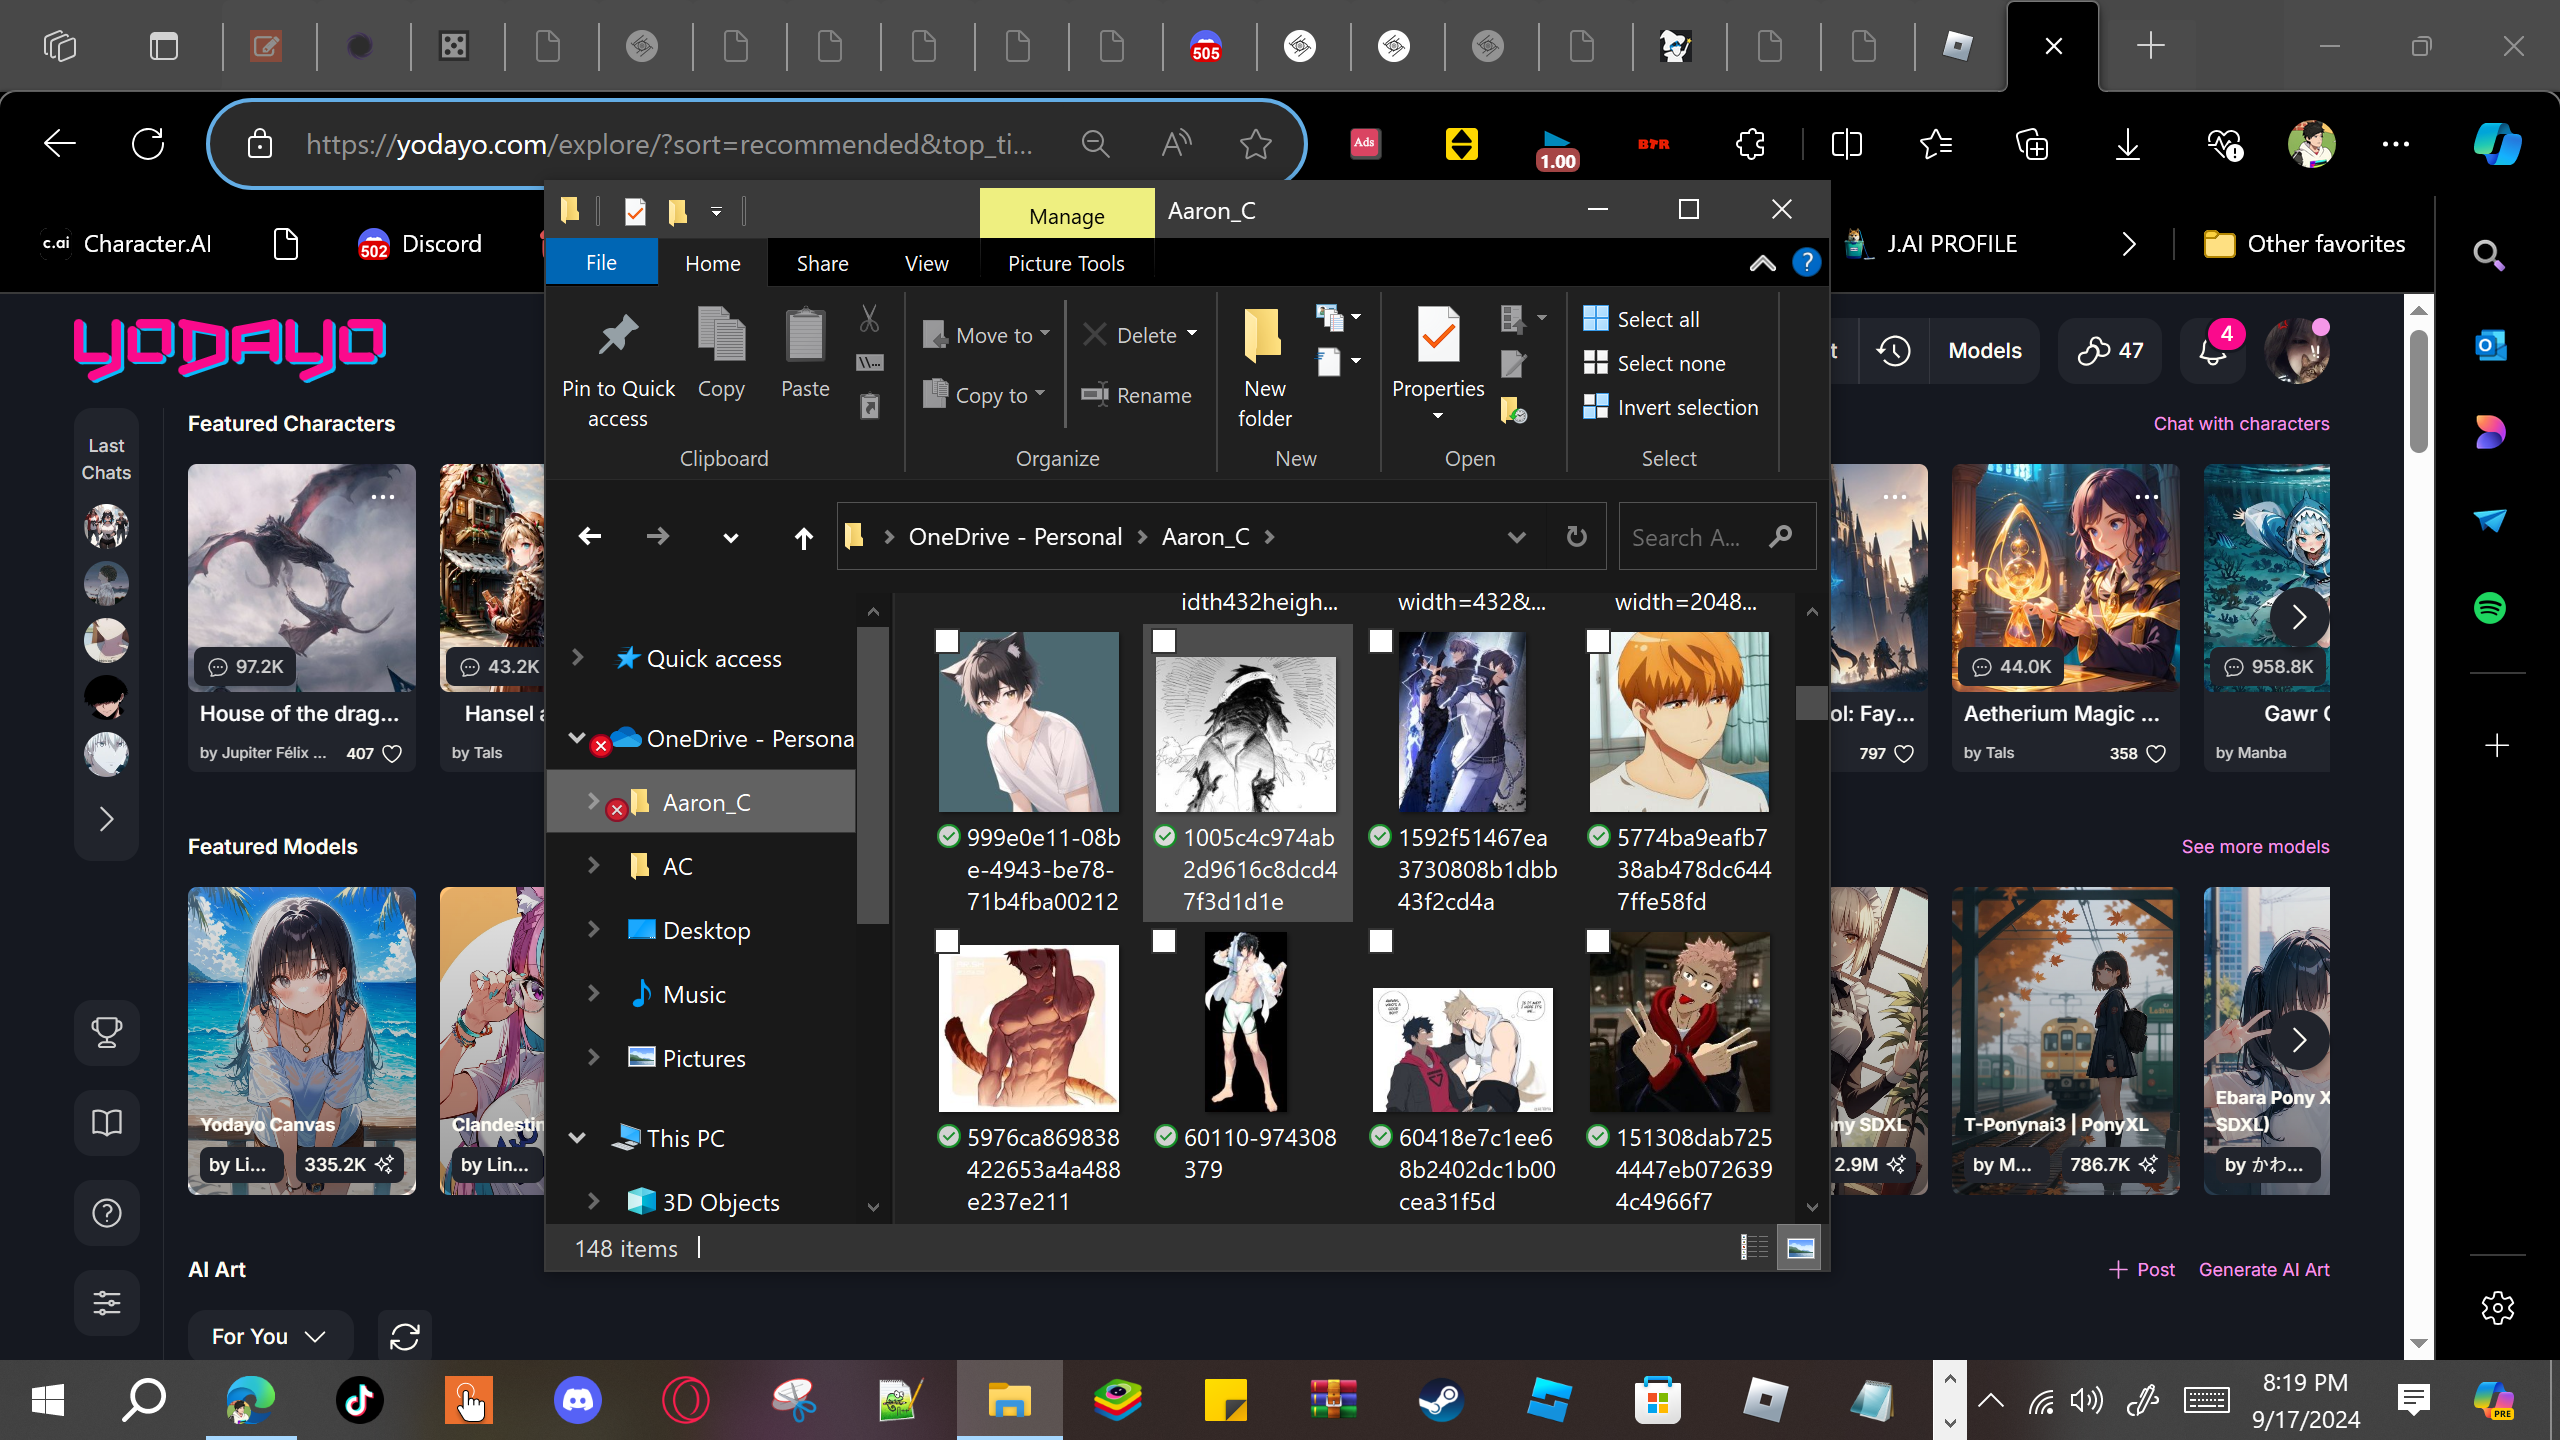
Task: Click the New folder icon
Action: [x=1263, y=337]
